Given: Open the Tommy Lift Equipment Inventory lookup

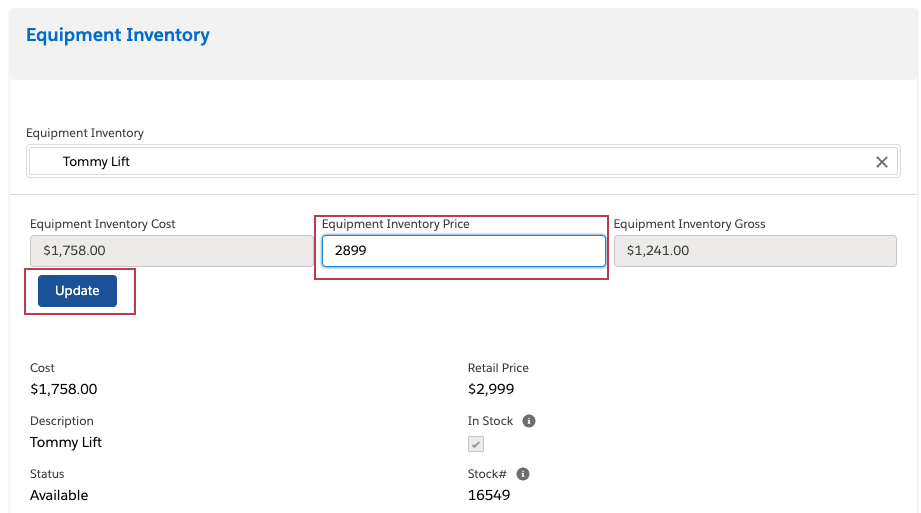Looking at the screenshot, I should [463, 161].
